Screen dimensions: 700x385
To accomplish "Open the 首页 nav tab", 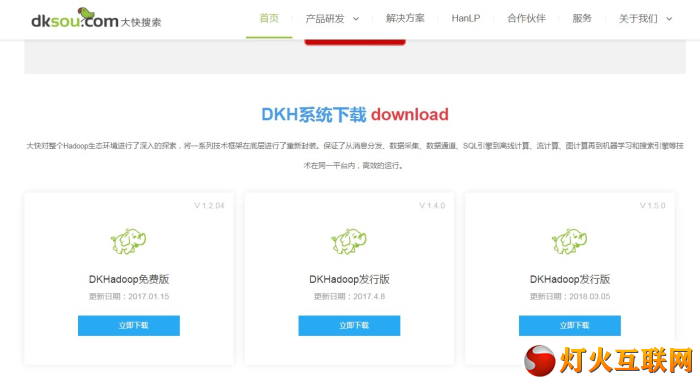I will point(269,18).
